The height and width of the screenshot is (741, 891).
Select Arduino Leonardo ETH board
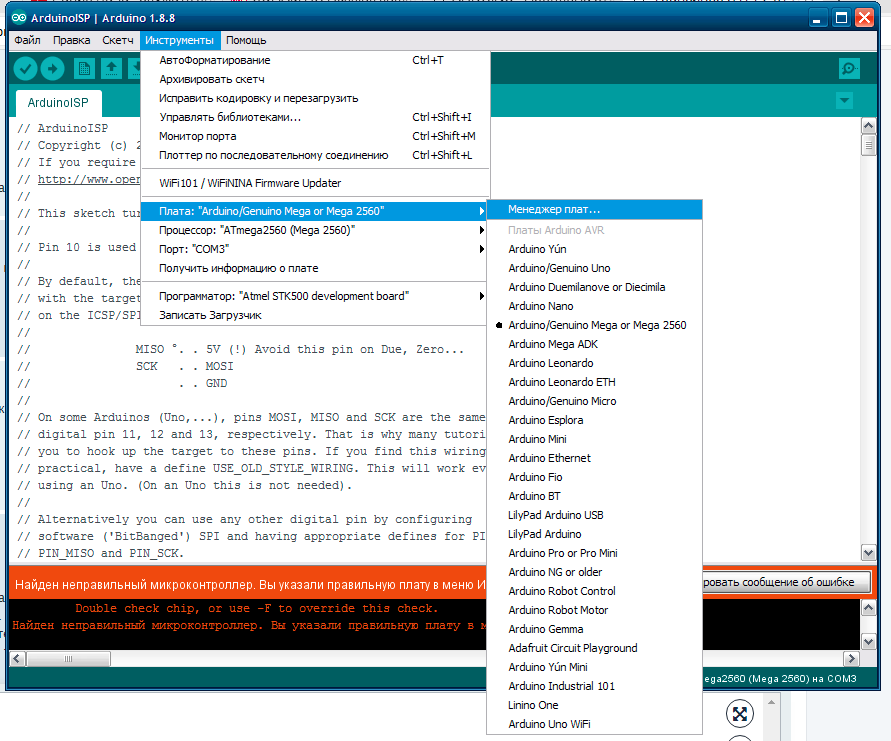(595, 382)
